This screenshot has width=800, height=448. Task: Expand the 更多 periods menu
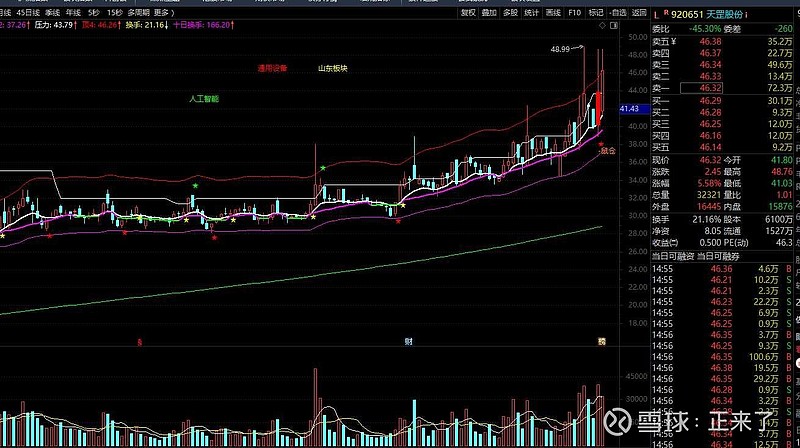pyautogui.click(x=163, y=13)
